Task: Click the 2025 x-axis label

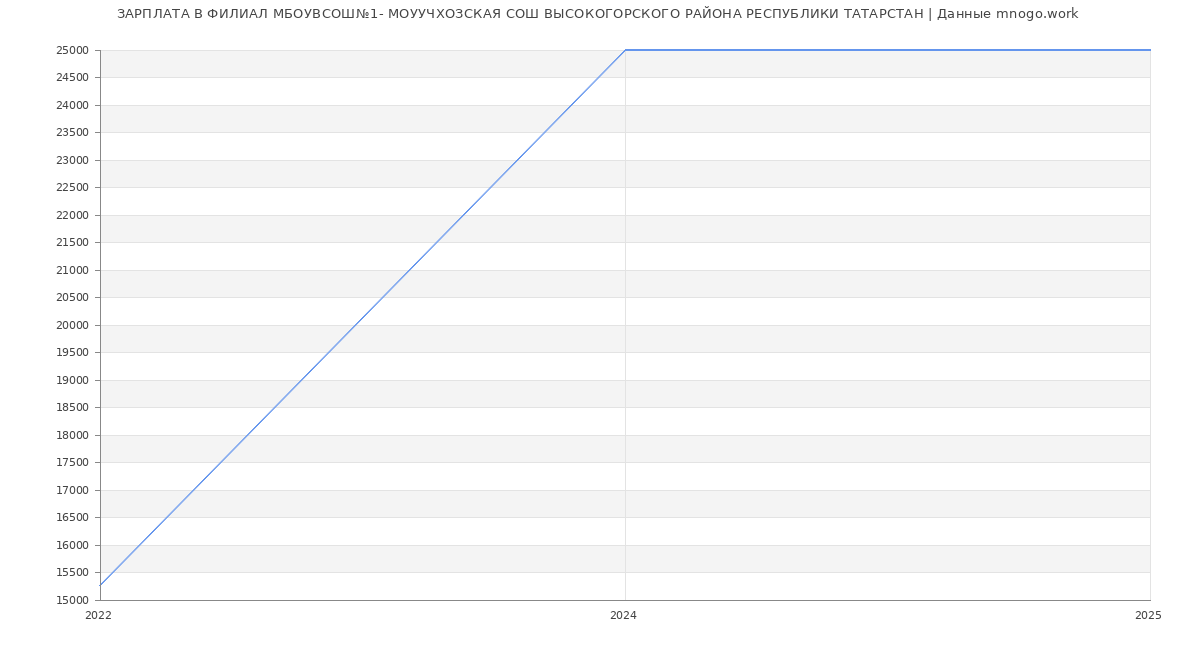Action: tap(1148, 616)
